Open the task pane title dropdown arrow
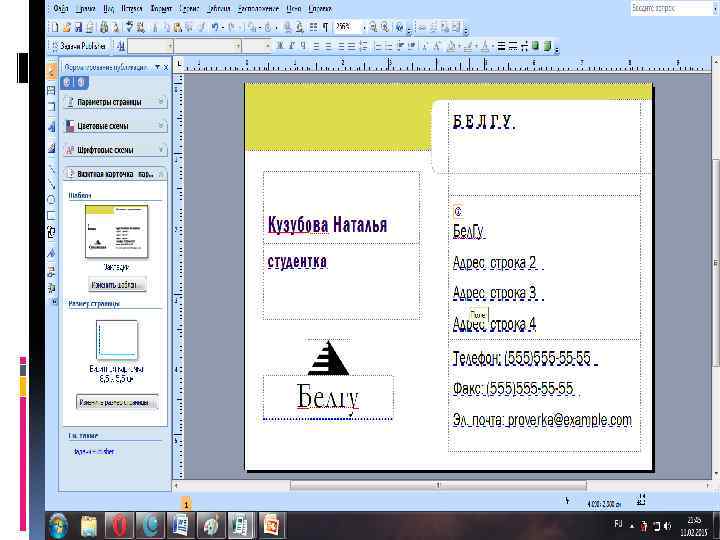 [x=158, y=68]
